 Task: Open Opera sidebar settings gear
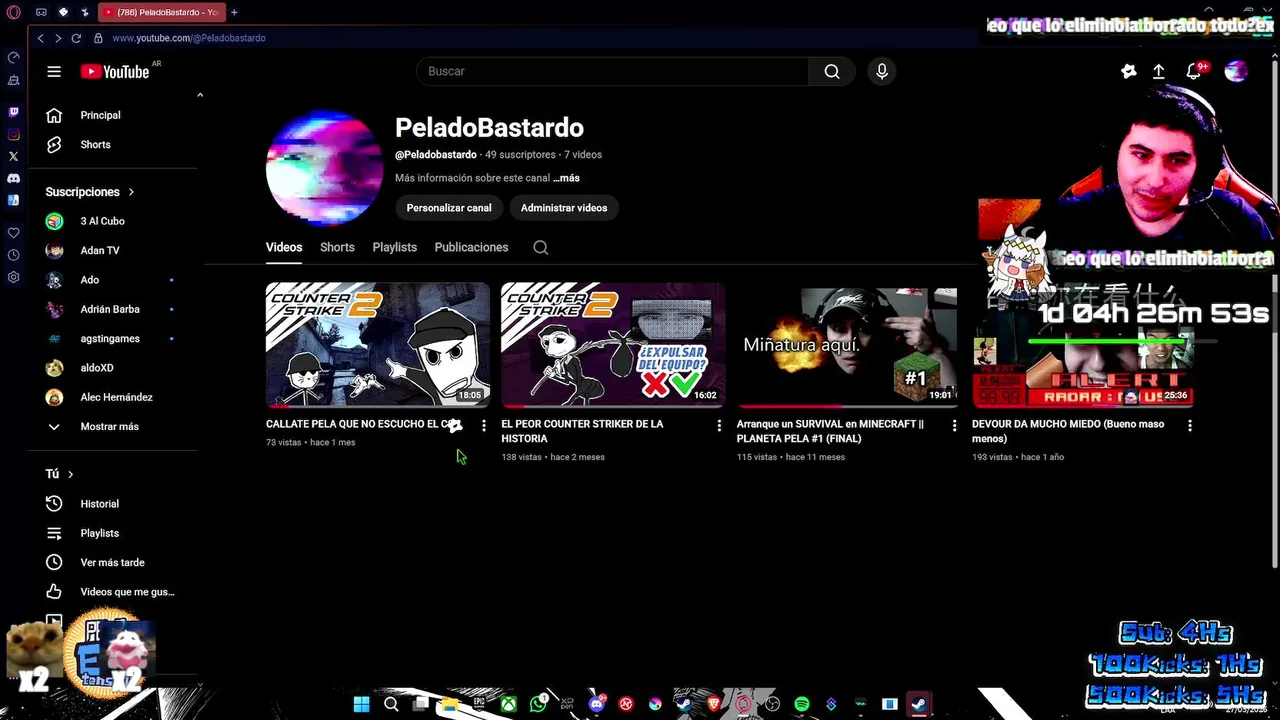[13, 277]
